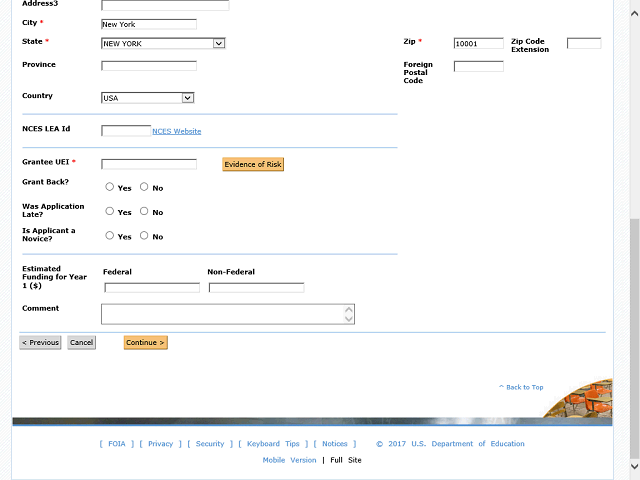Focus the Zip Code Extension field
The width and height of the screenshot is (640, 480).
pos(584,43)
